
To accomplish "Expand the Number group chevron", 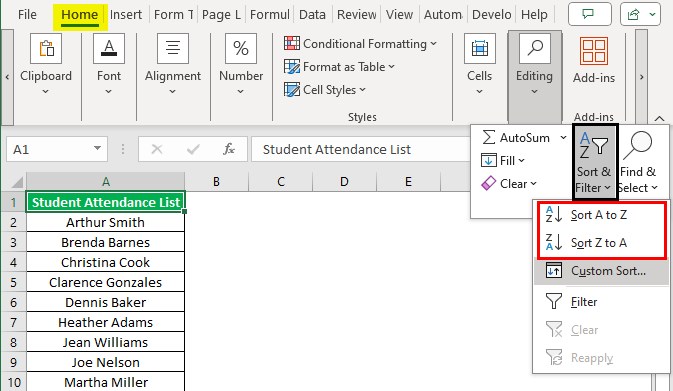I will tap(241, 91).
